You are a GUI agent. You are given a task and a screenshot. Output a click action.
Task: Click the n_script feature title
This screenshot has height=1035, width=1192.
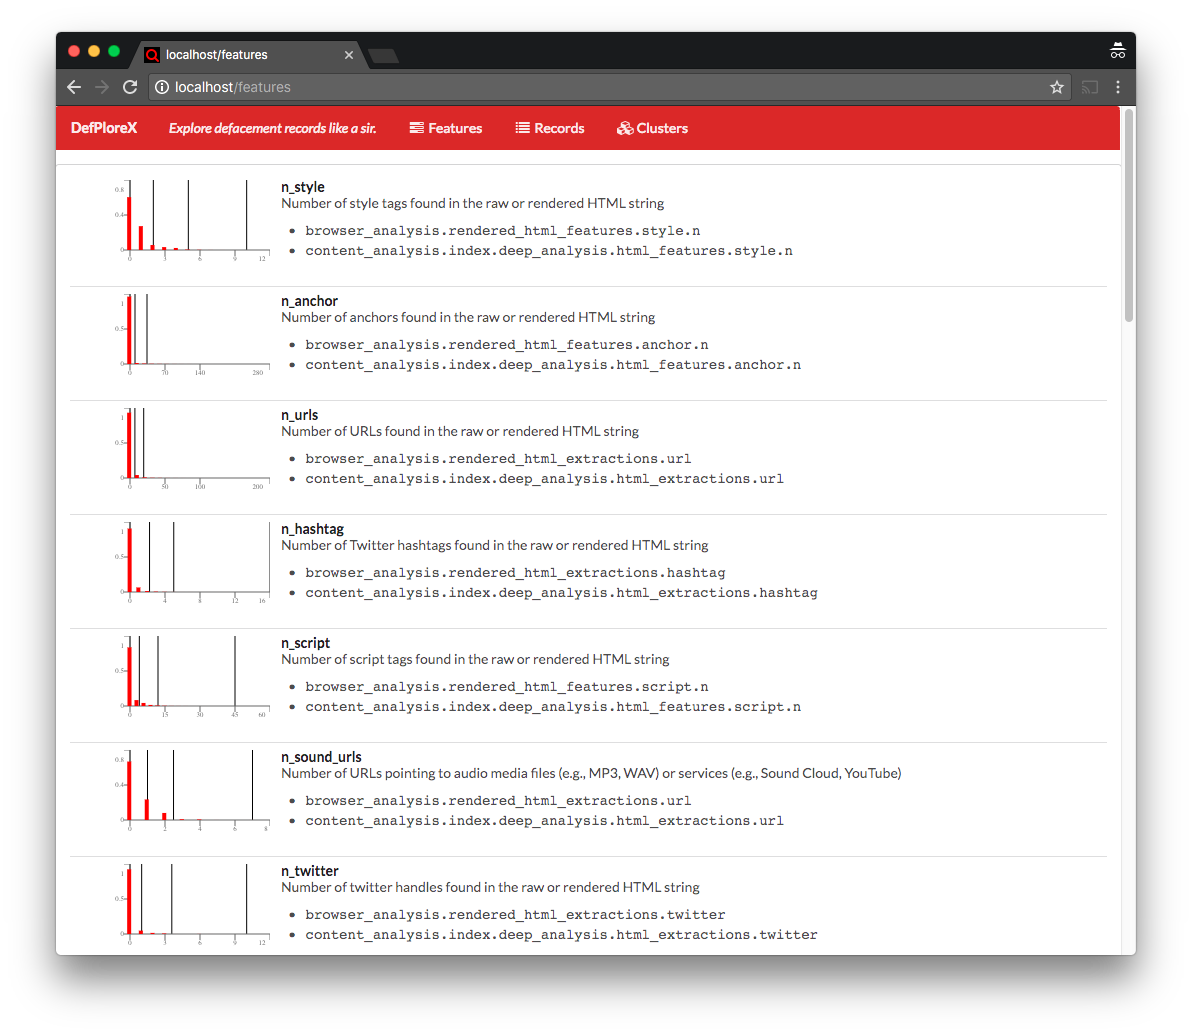click(306, 643)
